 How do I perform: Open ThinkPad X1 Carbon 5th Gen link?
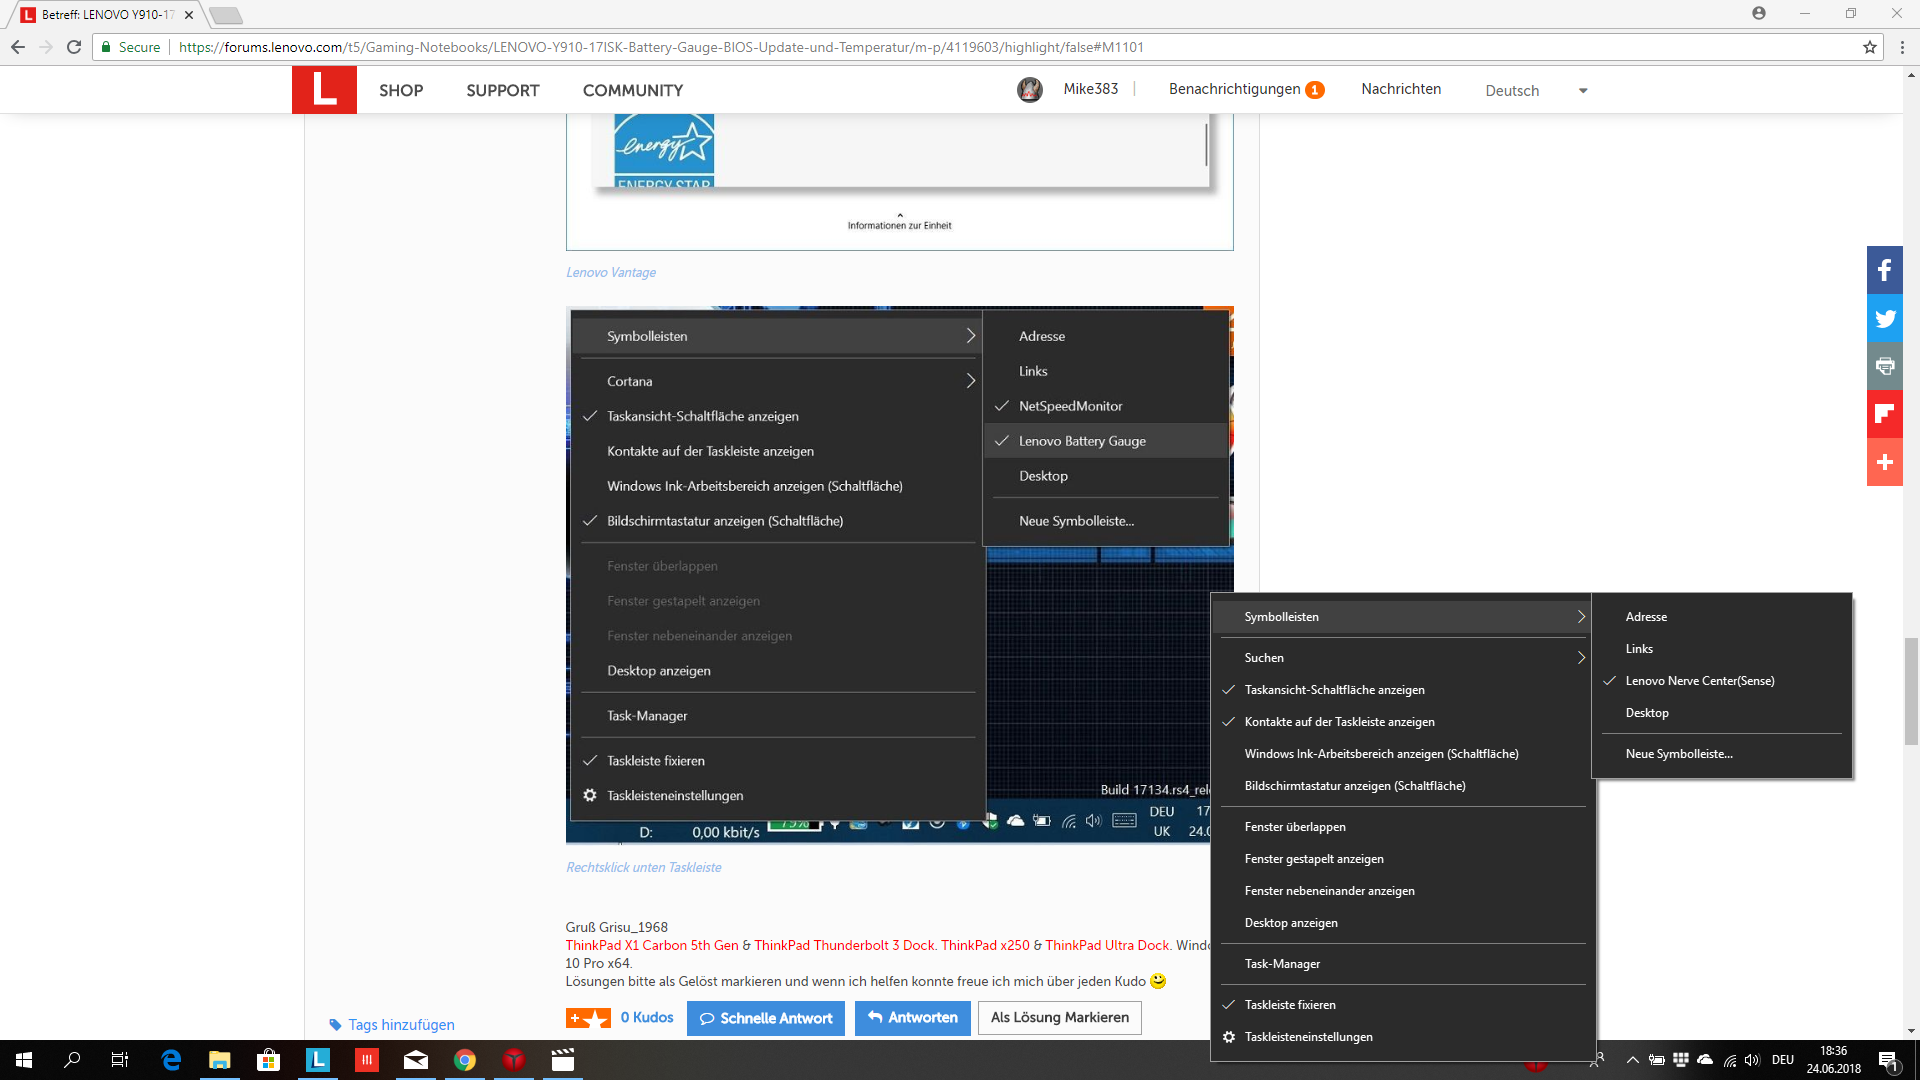pos(652,945)
